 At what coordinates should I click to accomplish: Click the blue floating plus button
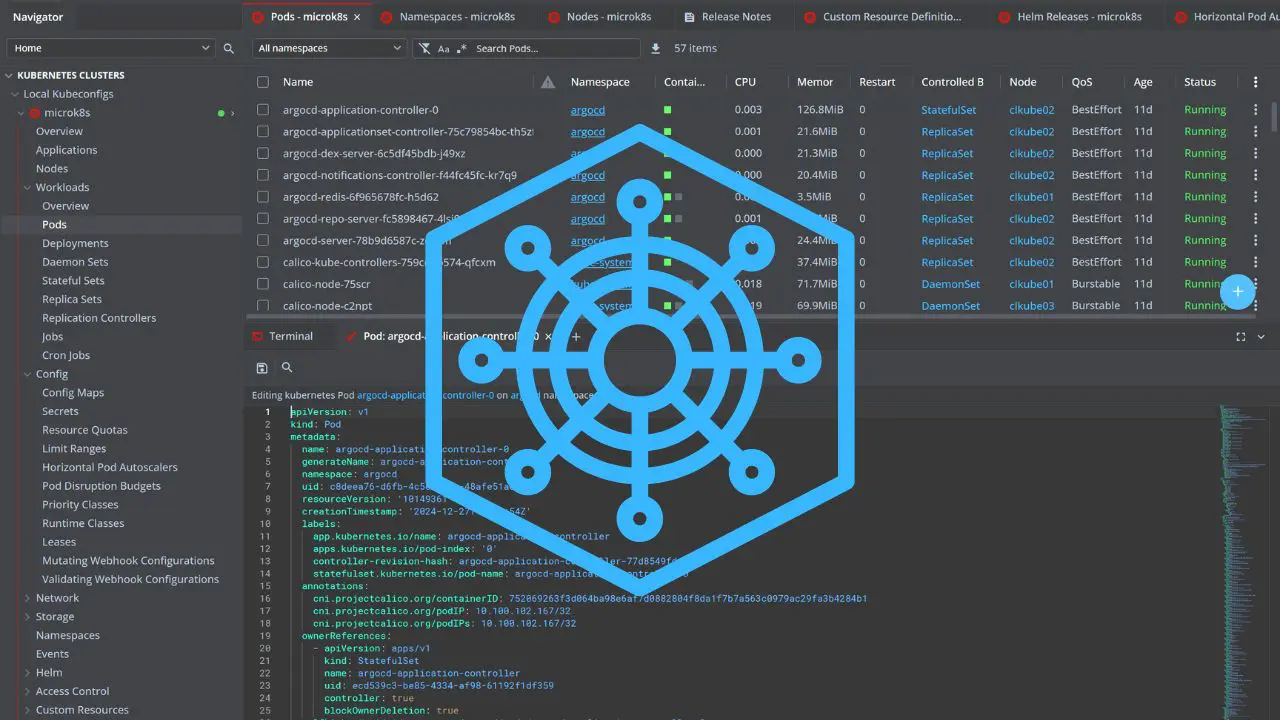tap(1238, 292)
